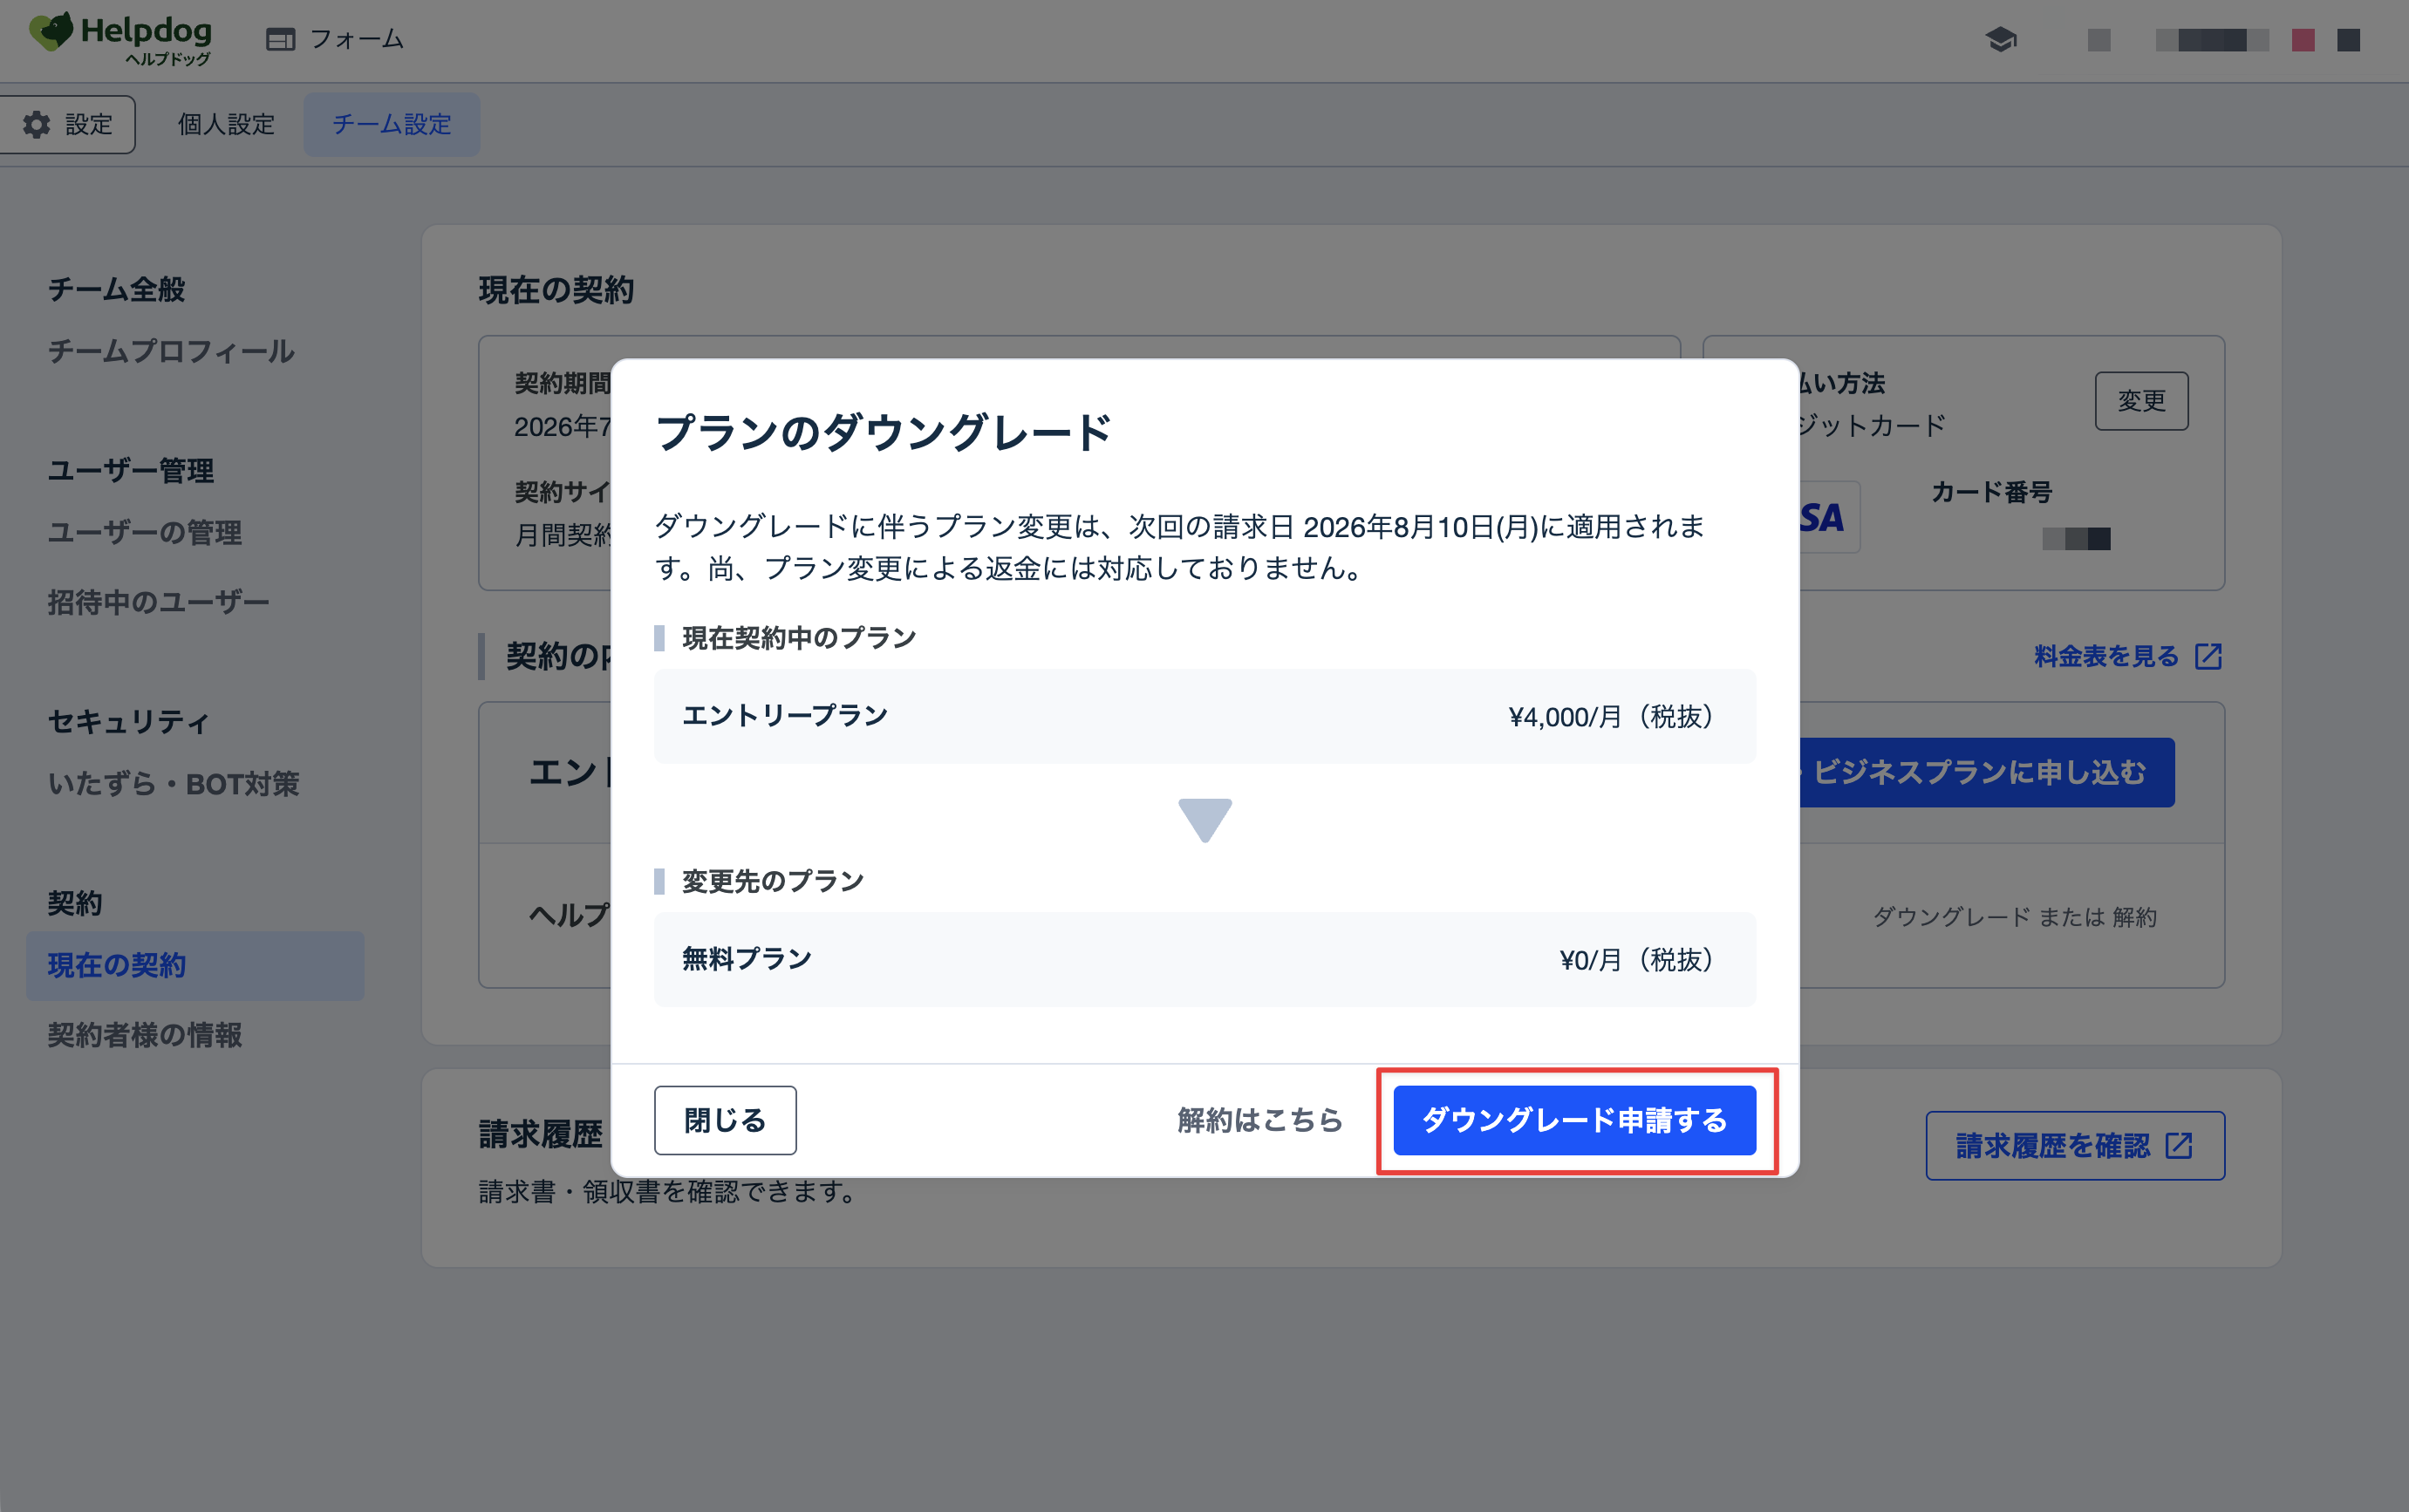Image resolution: width=2409 pixels, height=1512 pixels.
Task: Open 招待中のユーザー in sidebar
Action: click(x=159, y=603)
